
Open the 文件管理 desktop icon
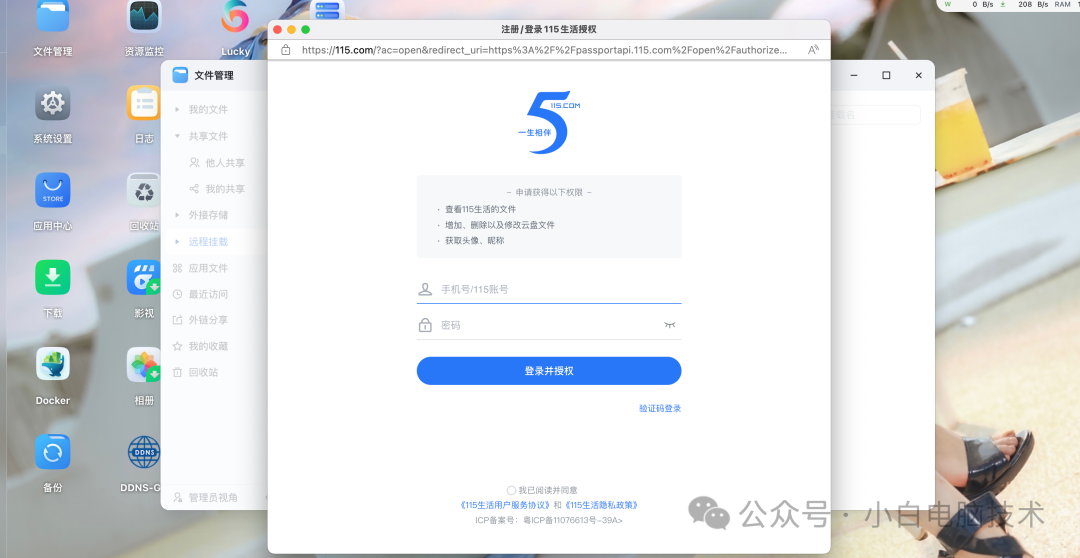click(53, 17)
